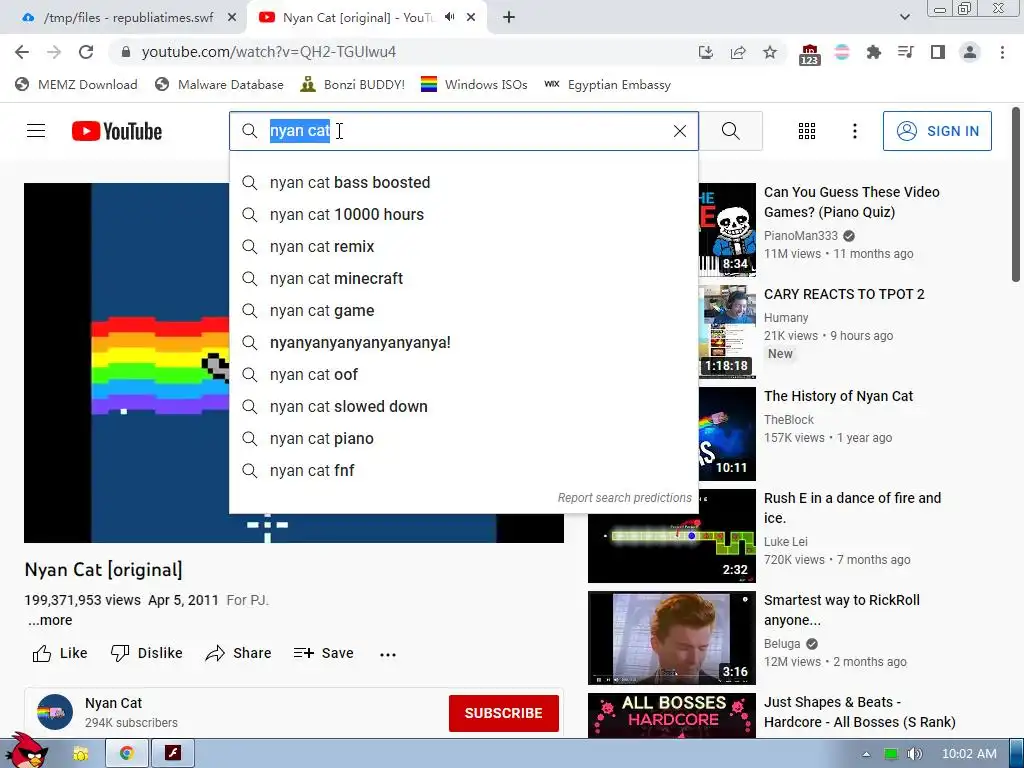
Task: Open Can You Guess These Video Games video
Action: pos(852,202)
